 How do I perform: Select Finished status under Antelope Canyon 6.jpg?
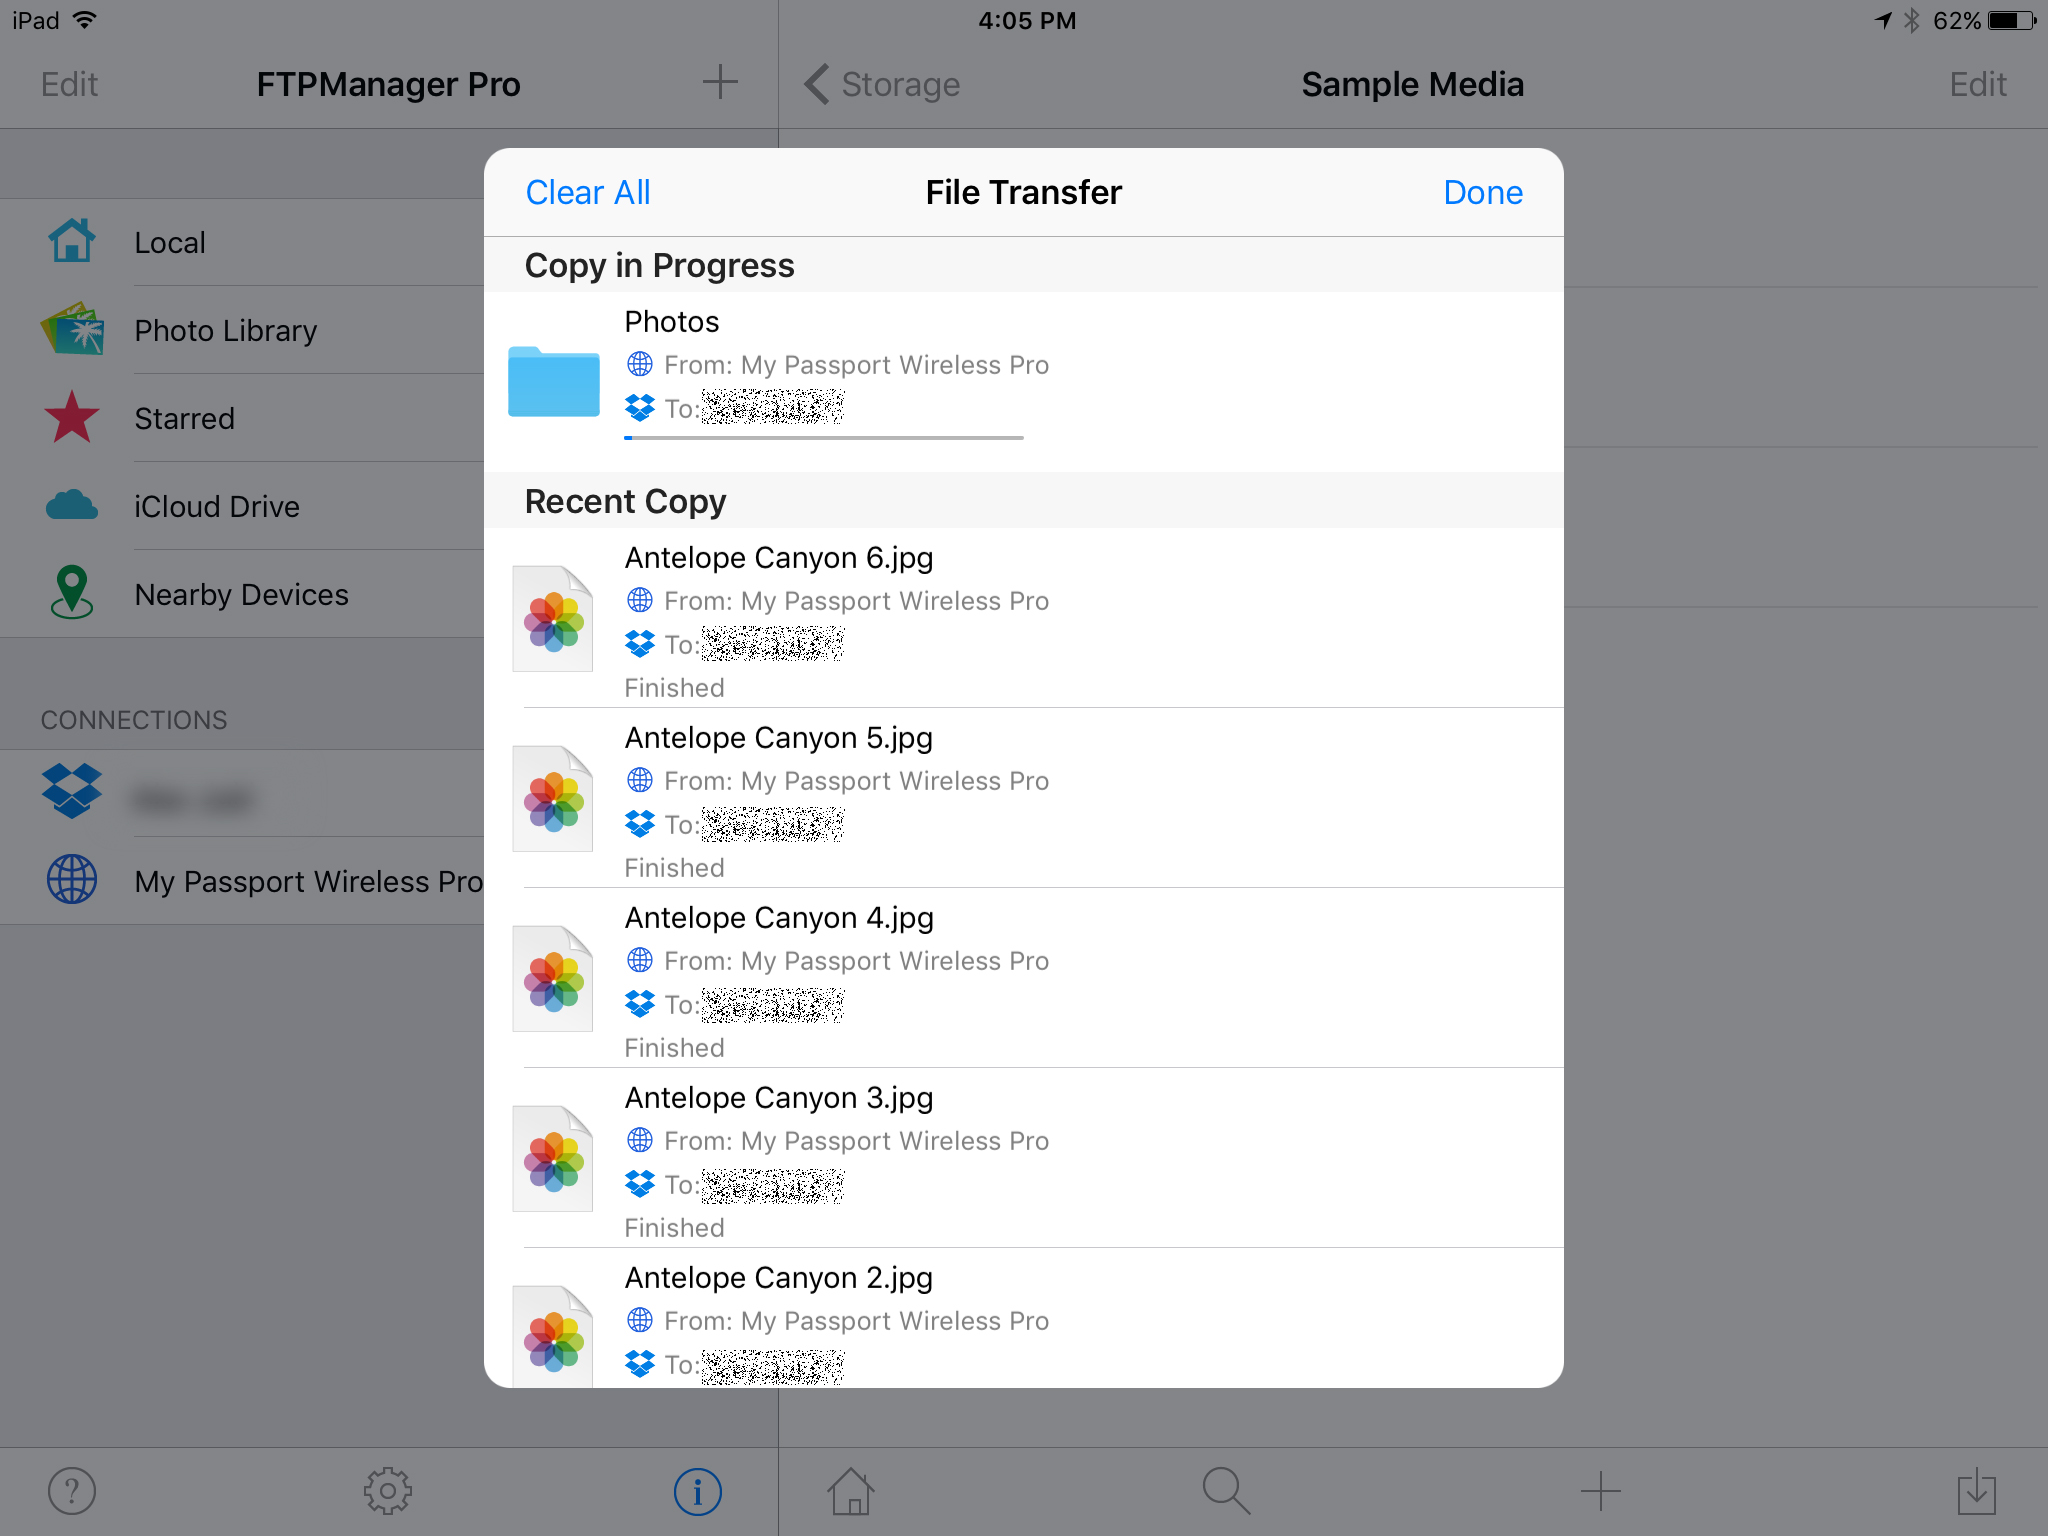675,688
